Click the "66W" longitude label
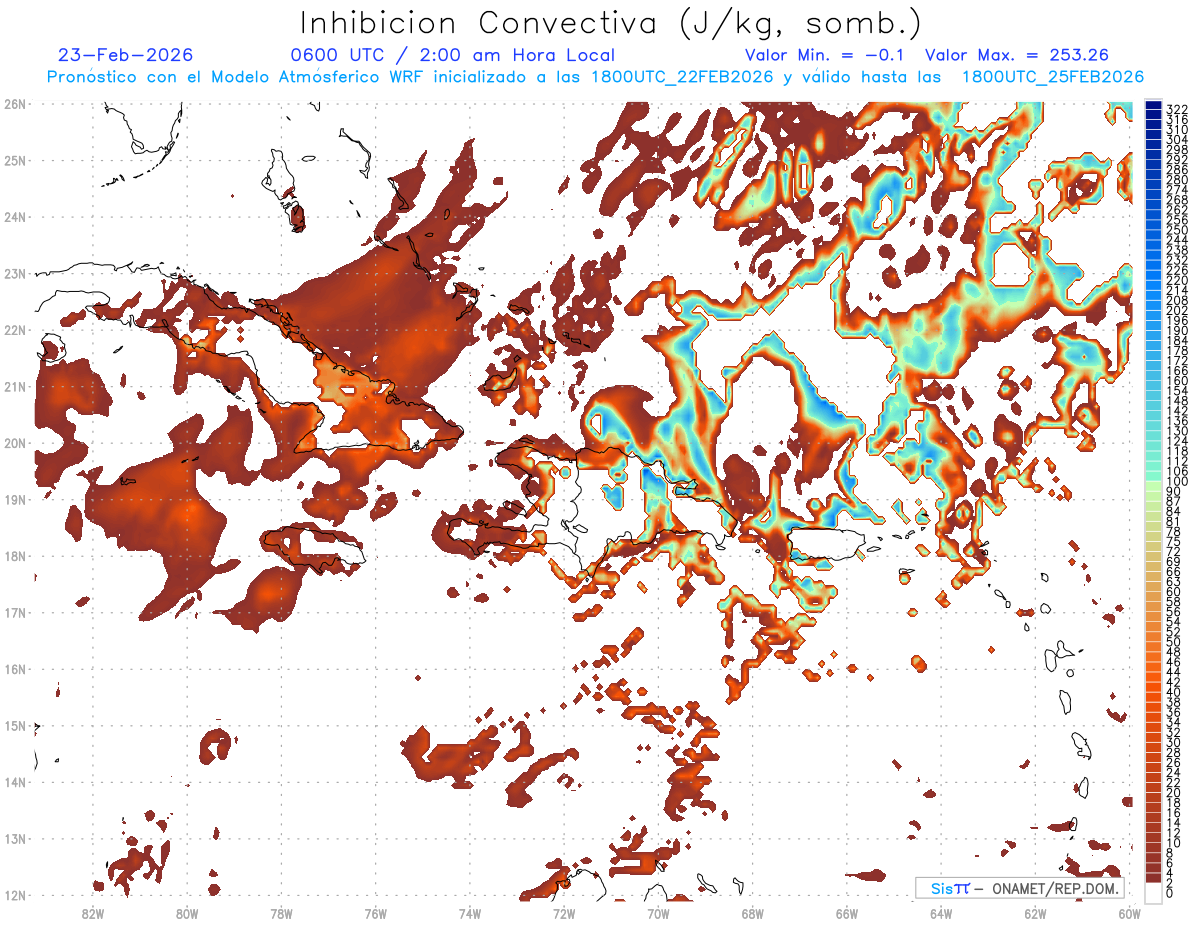The height and width of the screenshot is (927, 1200). pyautogui.click(x=847, y=913)
